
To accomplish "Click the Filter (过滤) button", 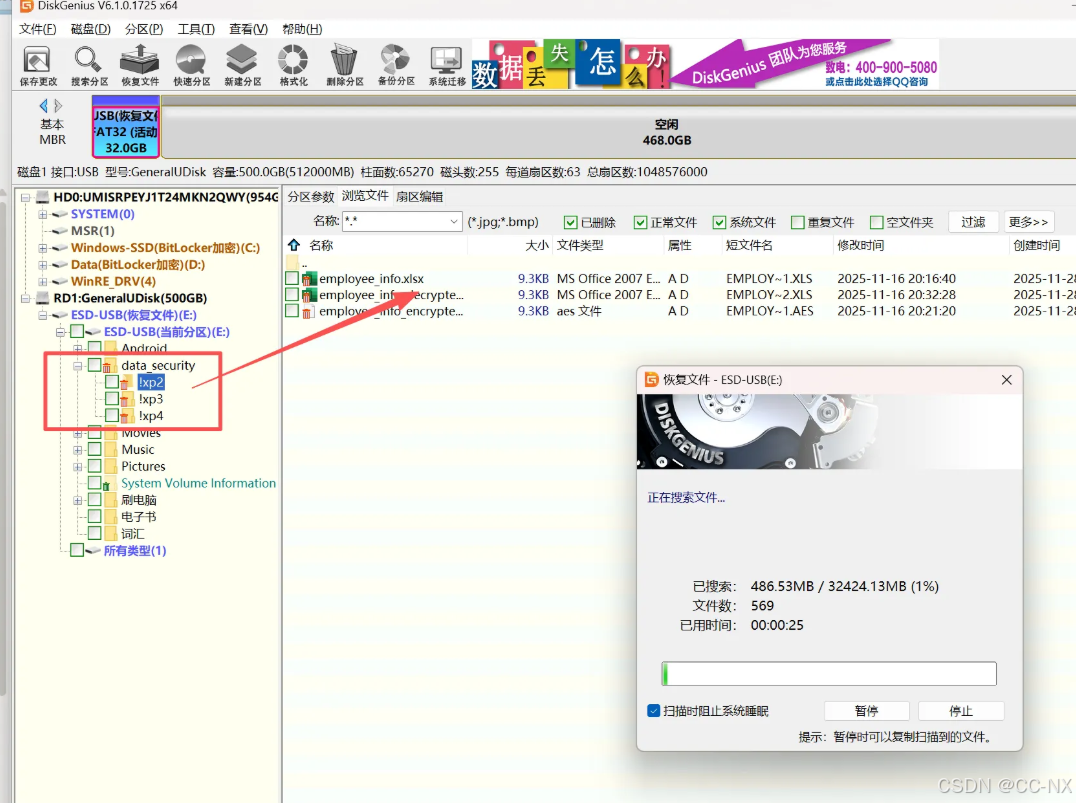I will click(973, 222).
